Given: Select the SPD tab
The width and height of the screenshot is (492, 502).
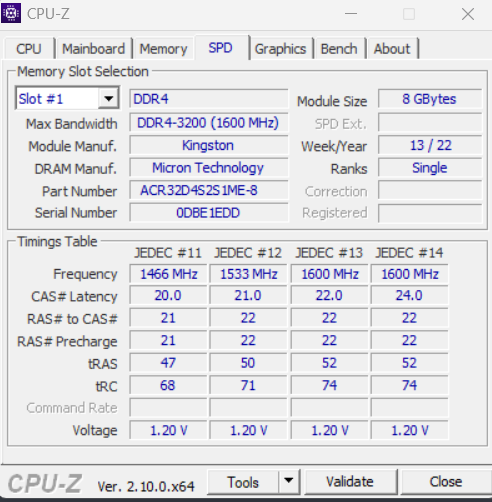Looking at the screenshot, I should (221, 48).
